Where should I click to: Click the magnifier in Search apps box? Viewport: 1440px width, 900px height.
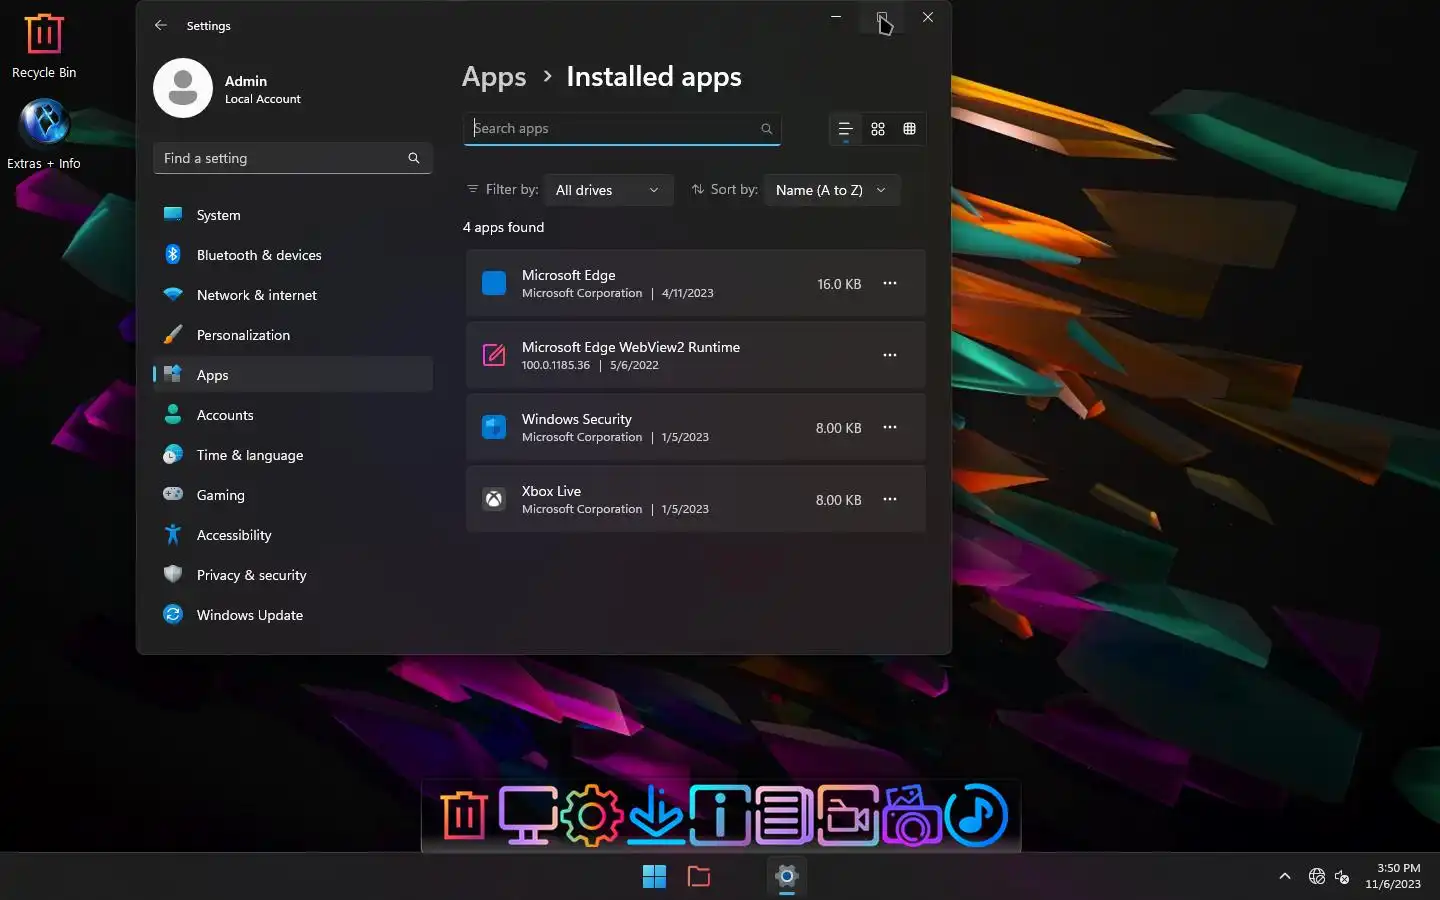[767, 129]
